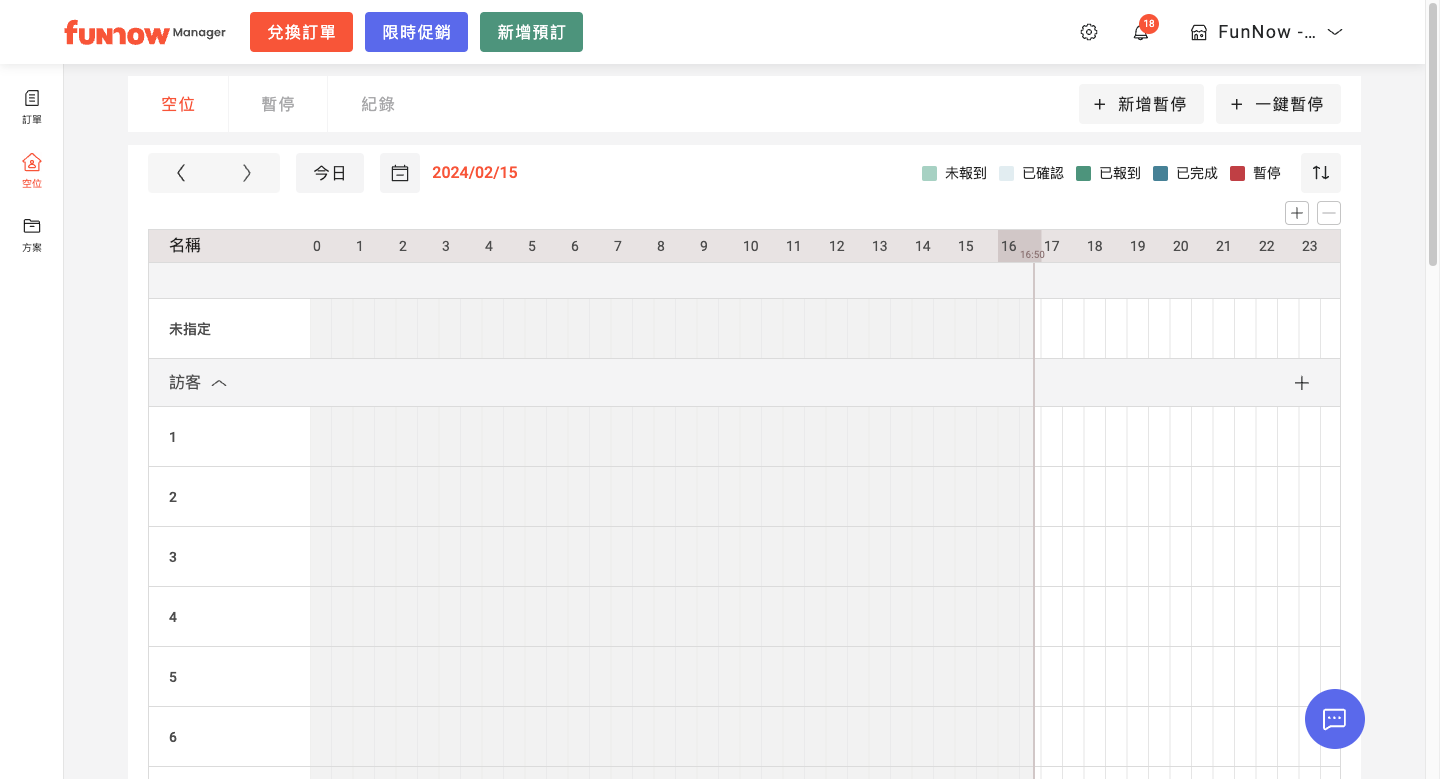Viewport: 1440px width, 779px height.
Task: Click hour 12 in timeline header
Action: point(837,246)
